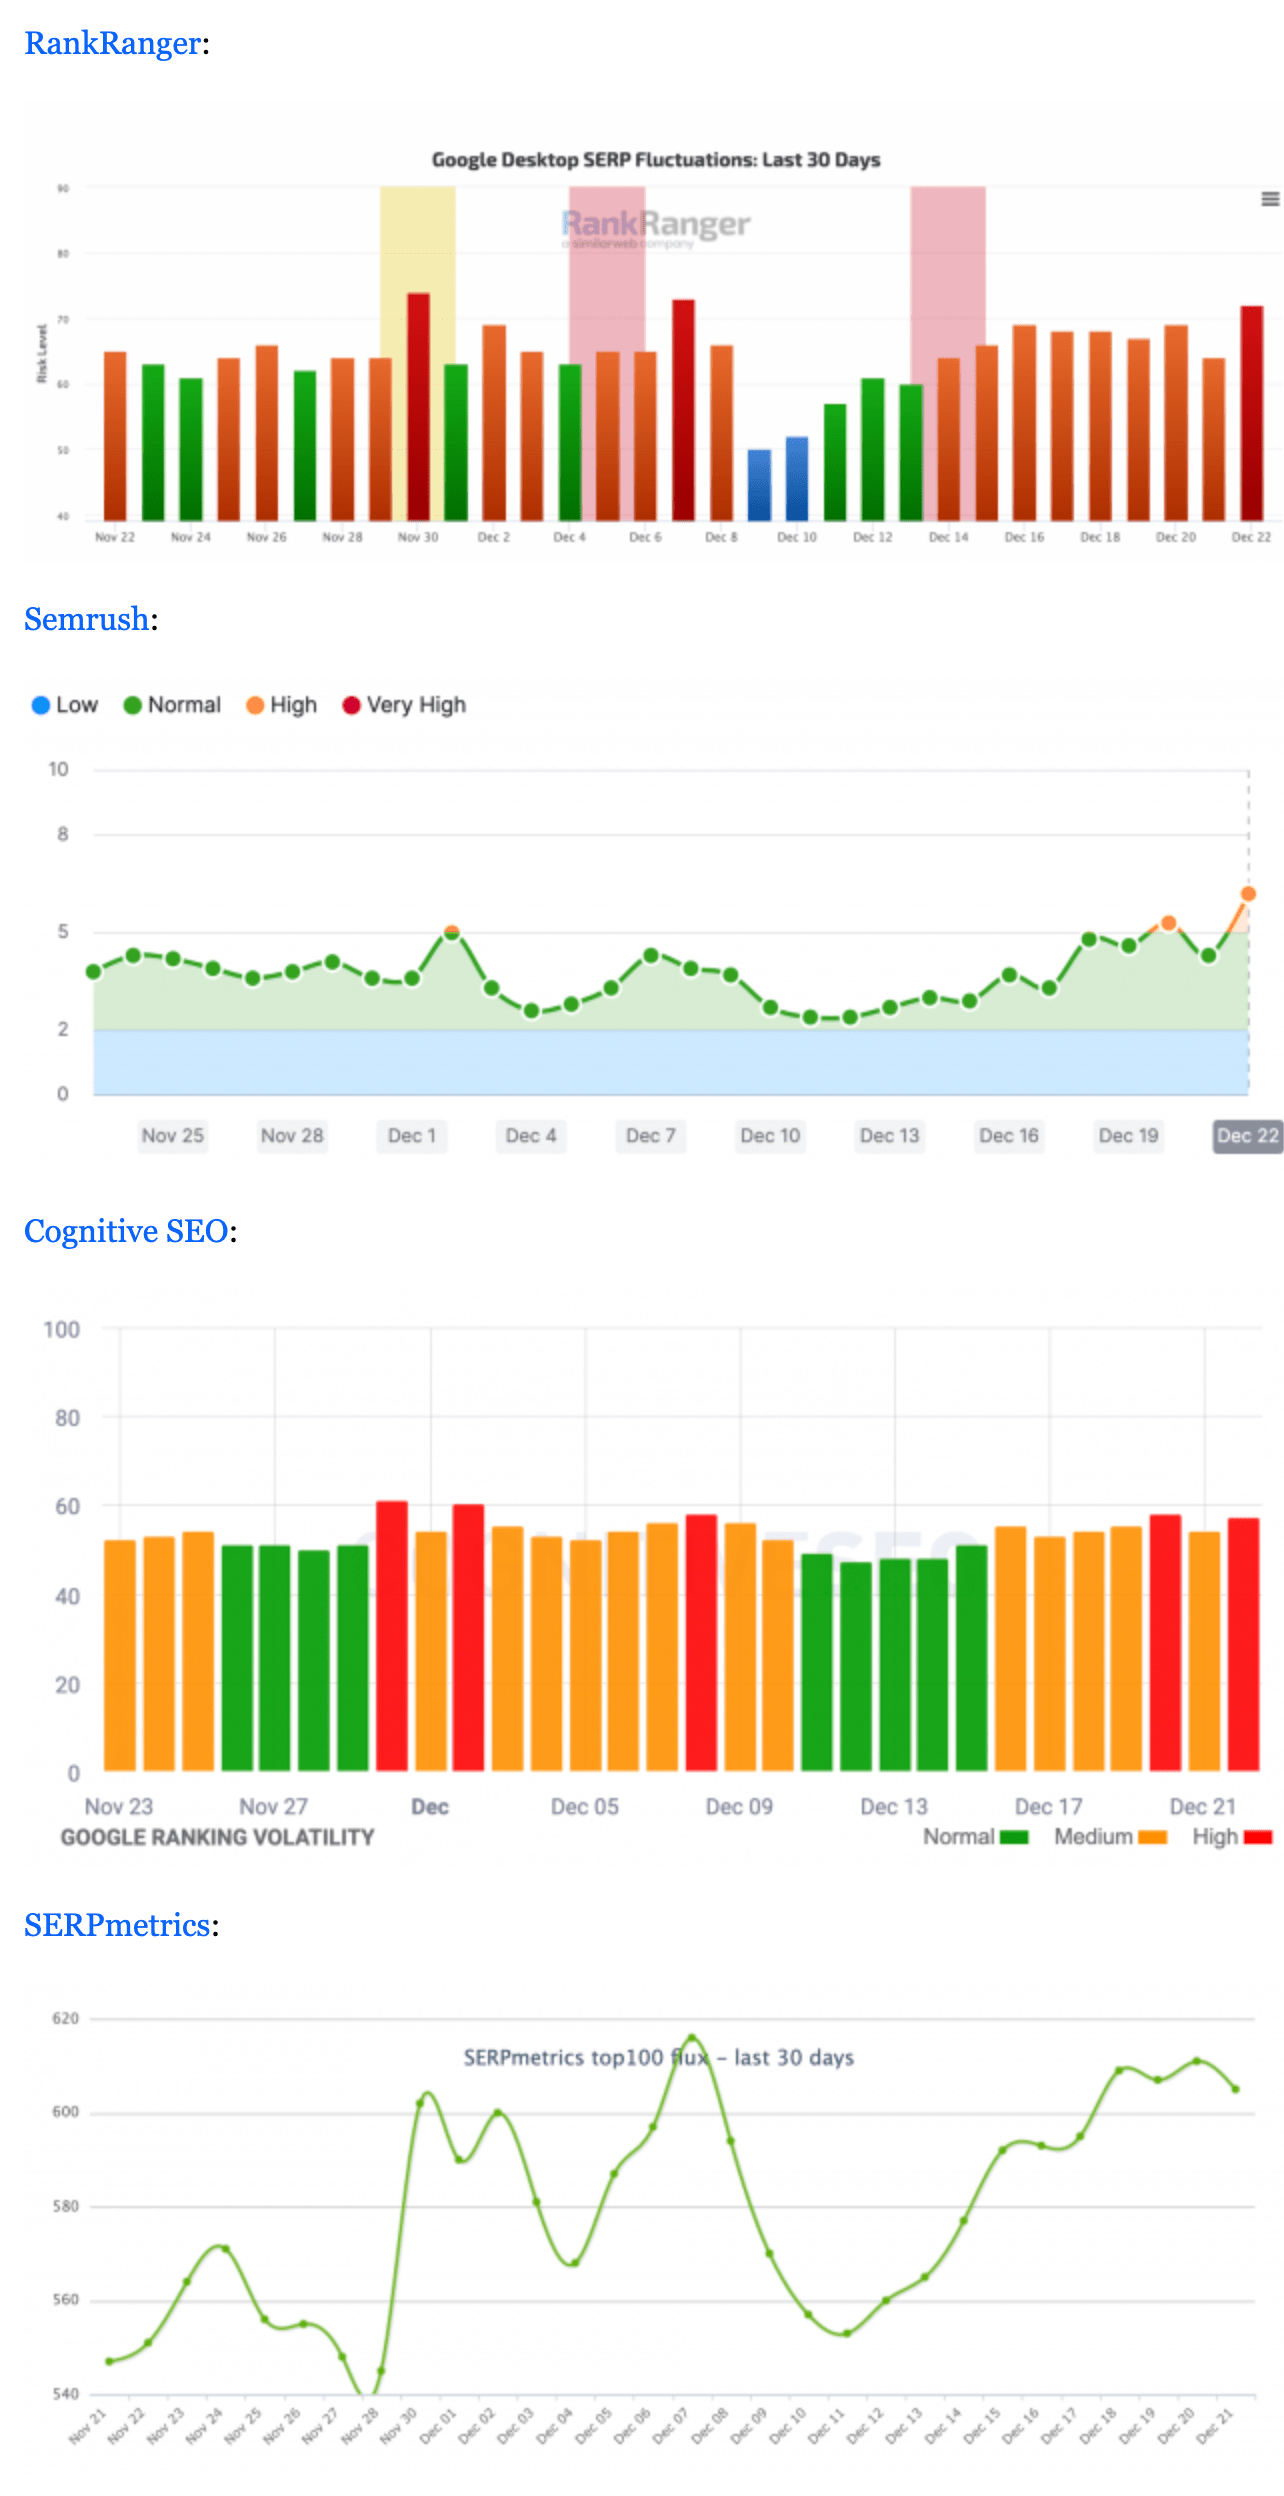This screenshot has height=2496, width=1284.
Task: Click the lowest blue bar in RankRanger chart
Action: pos(759,485)
